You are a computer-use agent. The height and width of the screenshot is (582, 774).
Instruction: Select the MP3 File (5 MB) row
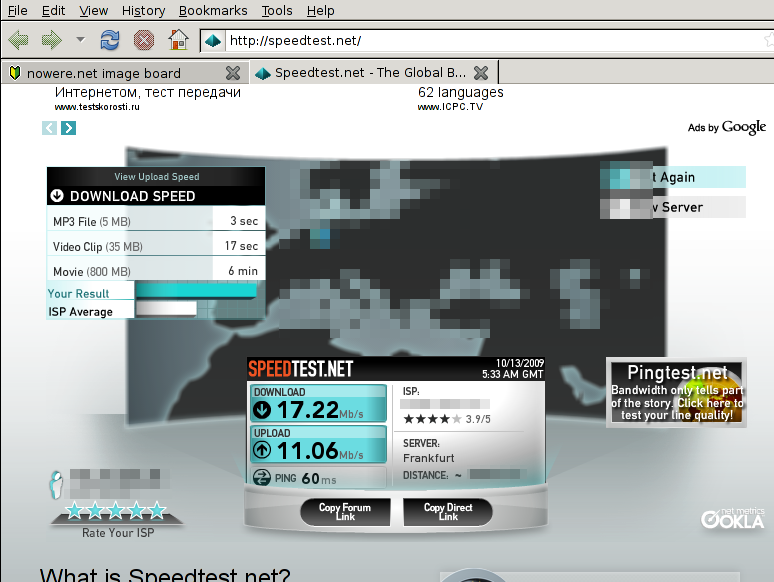tap(156, 221)
